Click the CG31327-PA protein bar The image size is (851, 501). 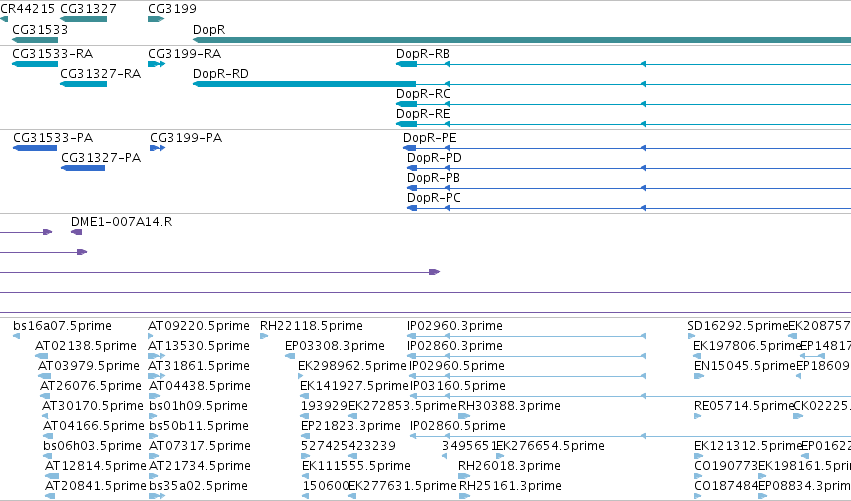[x=83, y=168]
